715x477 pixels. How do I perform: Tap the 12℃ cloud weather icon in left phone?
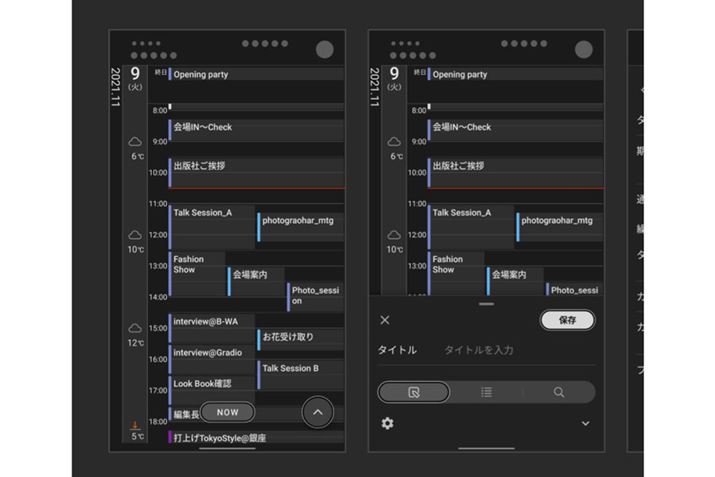pyautogui.click(x=135, y=328)
